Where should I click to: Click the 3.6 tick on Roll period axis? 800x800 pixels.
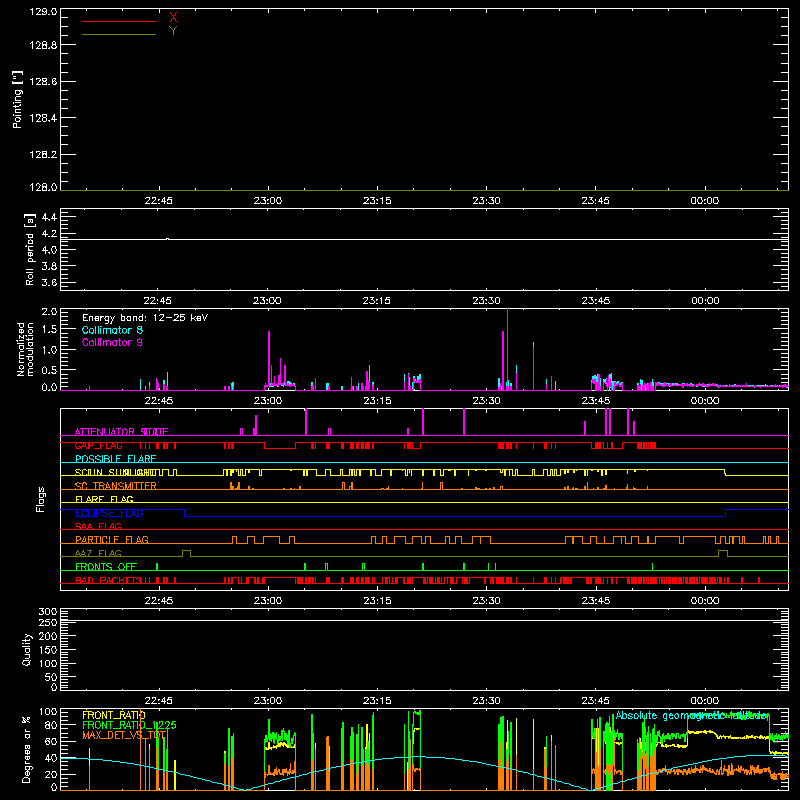(49, 282)
